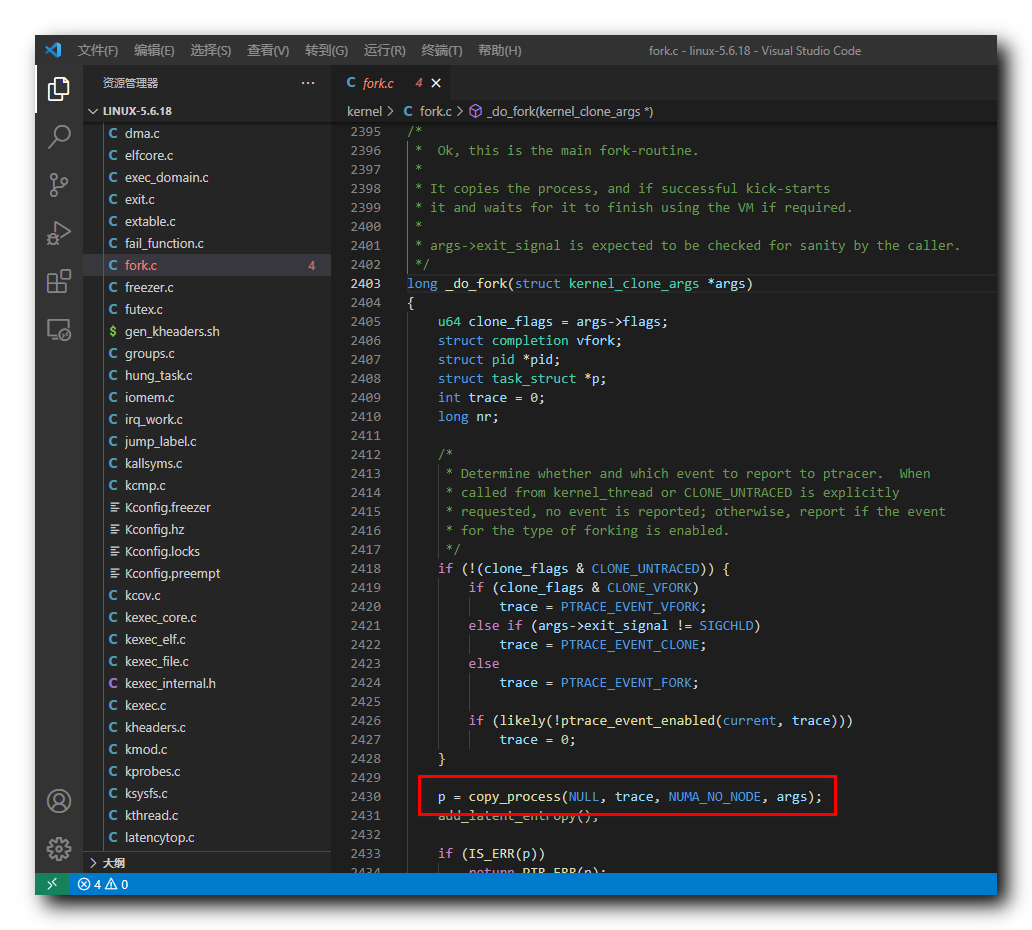Open the 转到(G) menu
Viewport: 1032px width, 930px height.
(x=326, y=51)
